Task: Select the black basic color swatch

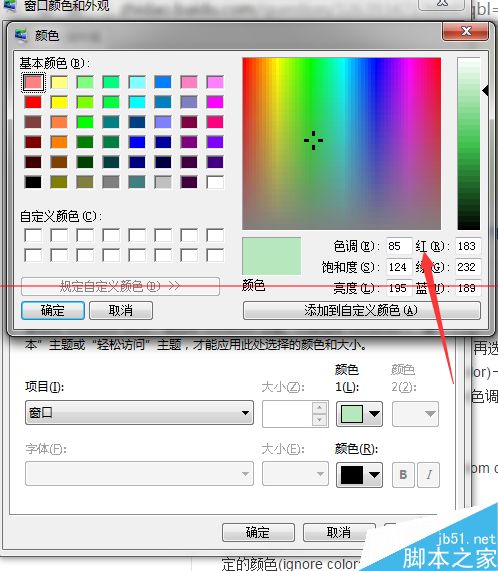Action: pyautogui.click(x=33, y=182)
